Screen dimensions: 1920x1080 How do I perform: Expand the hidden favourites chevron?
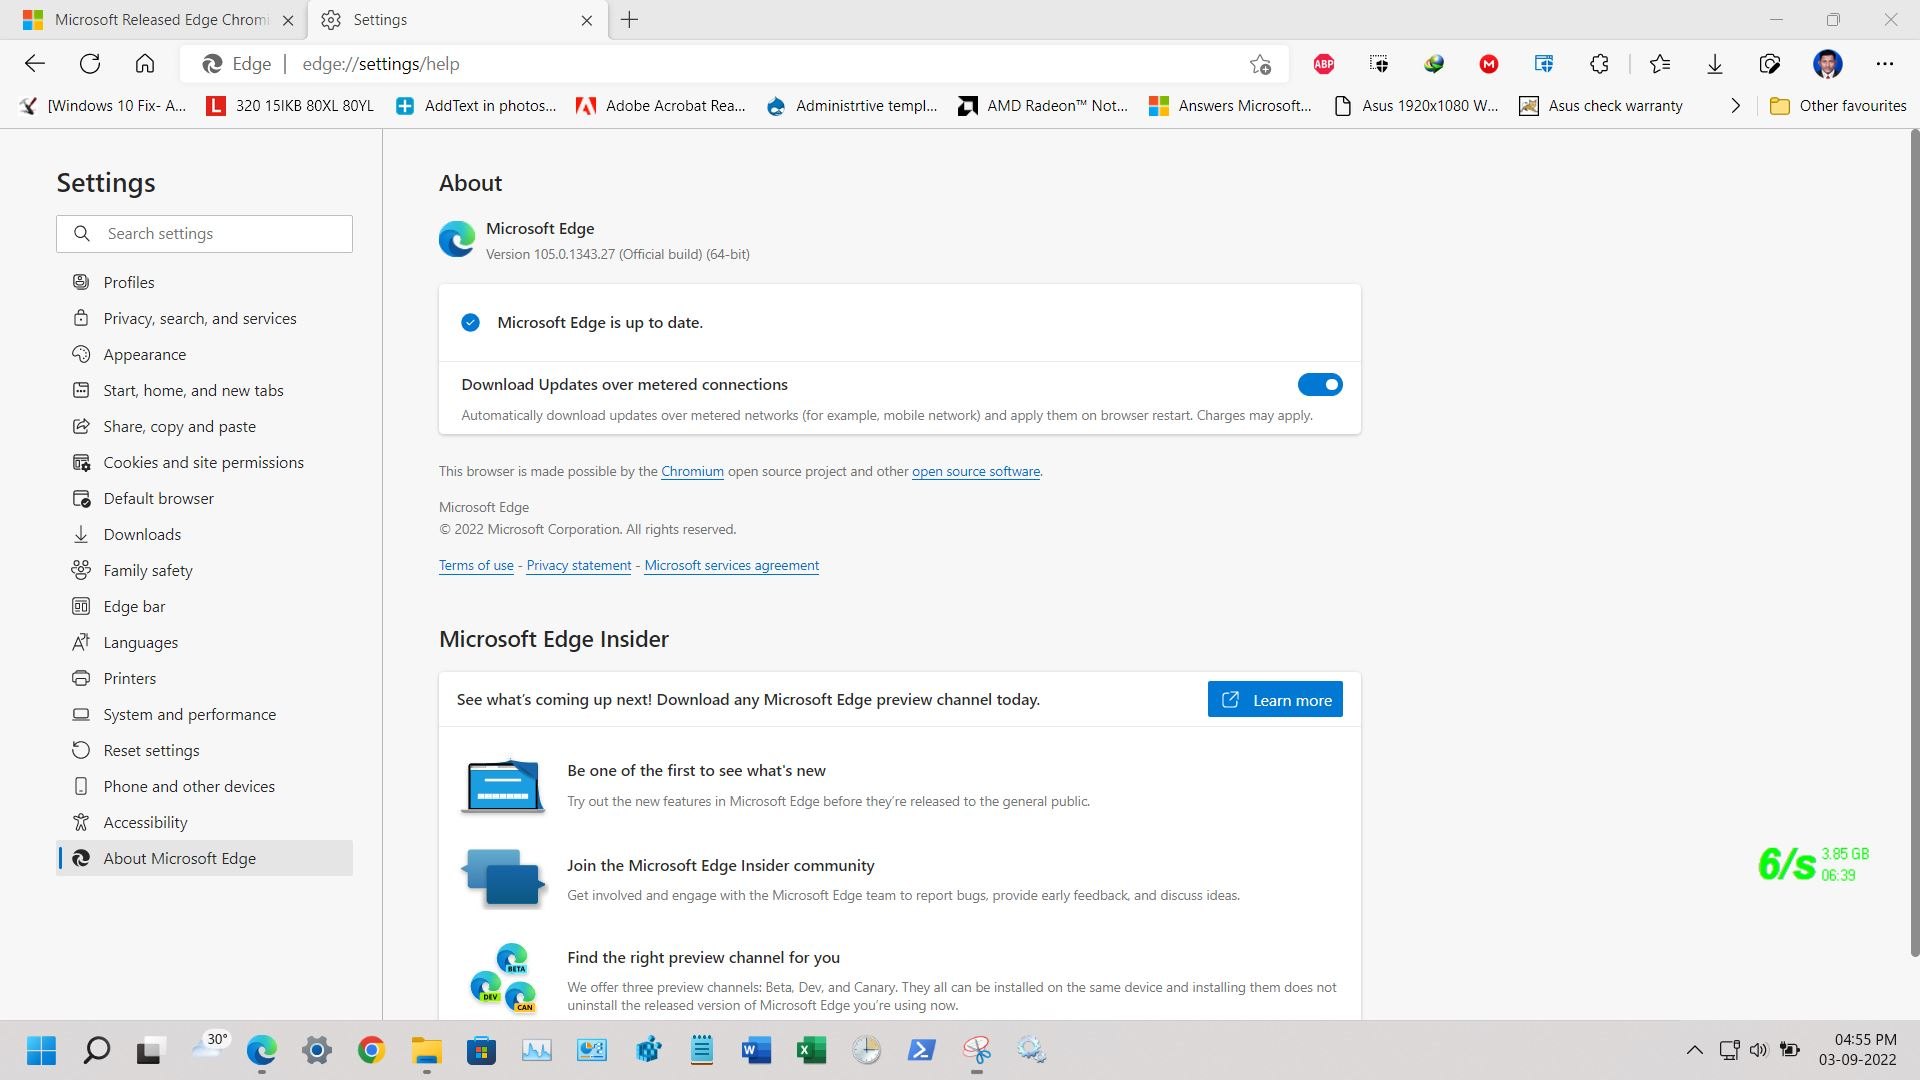point(1735,106)
